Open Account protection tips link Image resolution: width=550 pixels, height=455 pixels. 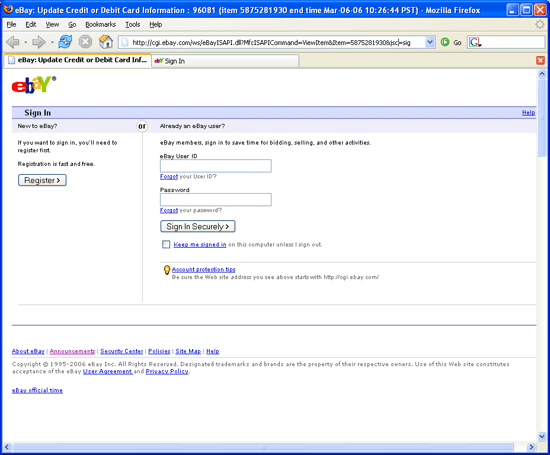click(x=203, y=269)
